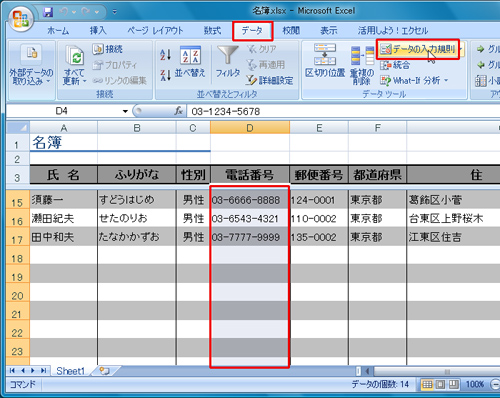Switch to Normal view icon
This screenshot has width=500, height=398.
point(427,385)
